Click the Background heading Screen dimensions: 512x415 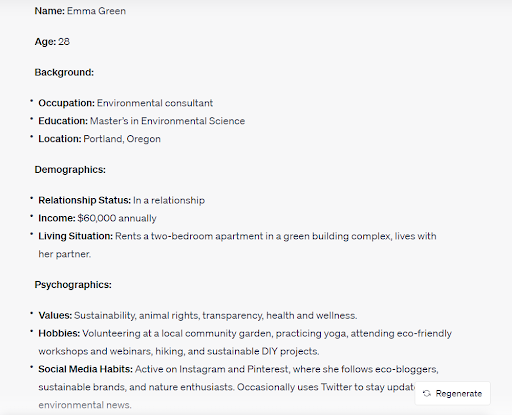point(64,72)
